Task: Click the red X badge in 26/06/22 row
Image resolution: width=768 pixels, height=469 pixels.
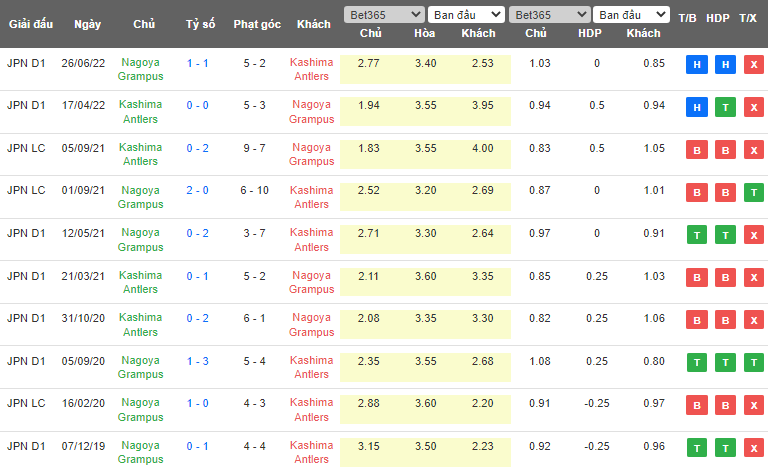Action: pyautogui.click(x=754, y=64)
